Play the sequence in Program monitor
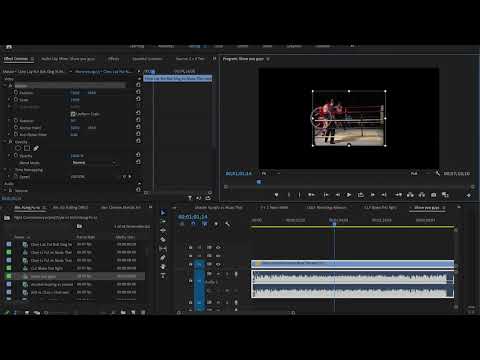Screen dimensions: 480x360 point(349,195)
